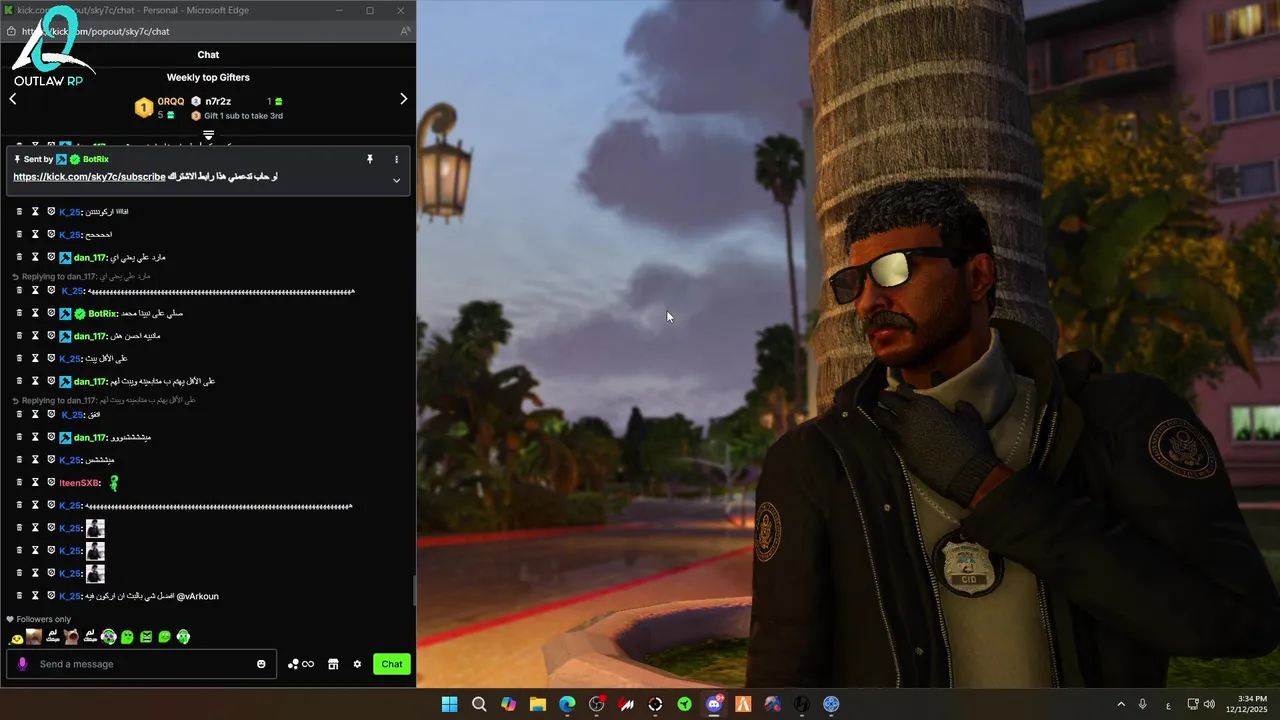
Task: Click the @vArkoun mention in chat
Action: click(x=197, y=596)
